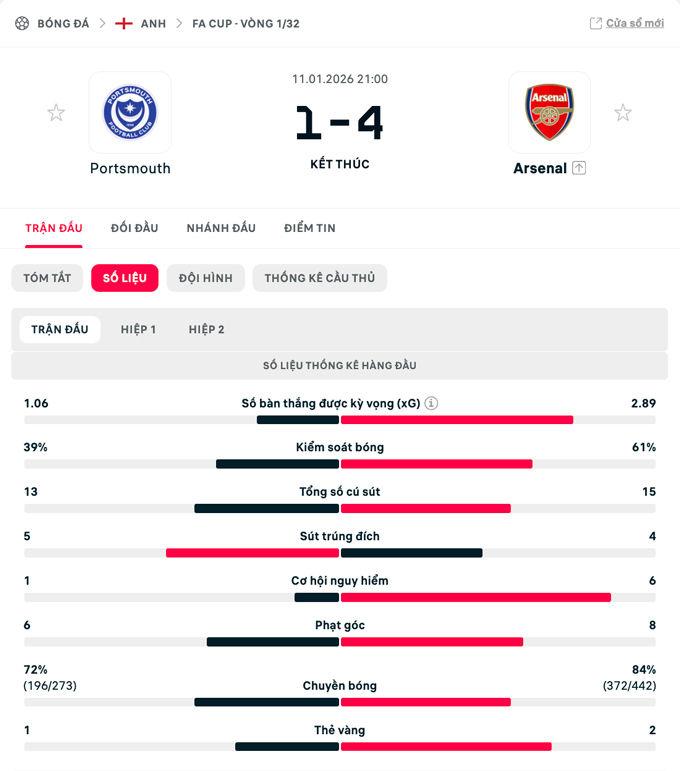The image size is (680, 771).
Task: Click the Portsmouth club crest
Action: (x=130, y=112)
